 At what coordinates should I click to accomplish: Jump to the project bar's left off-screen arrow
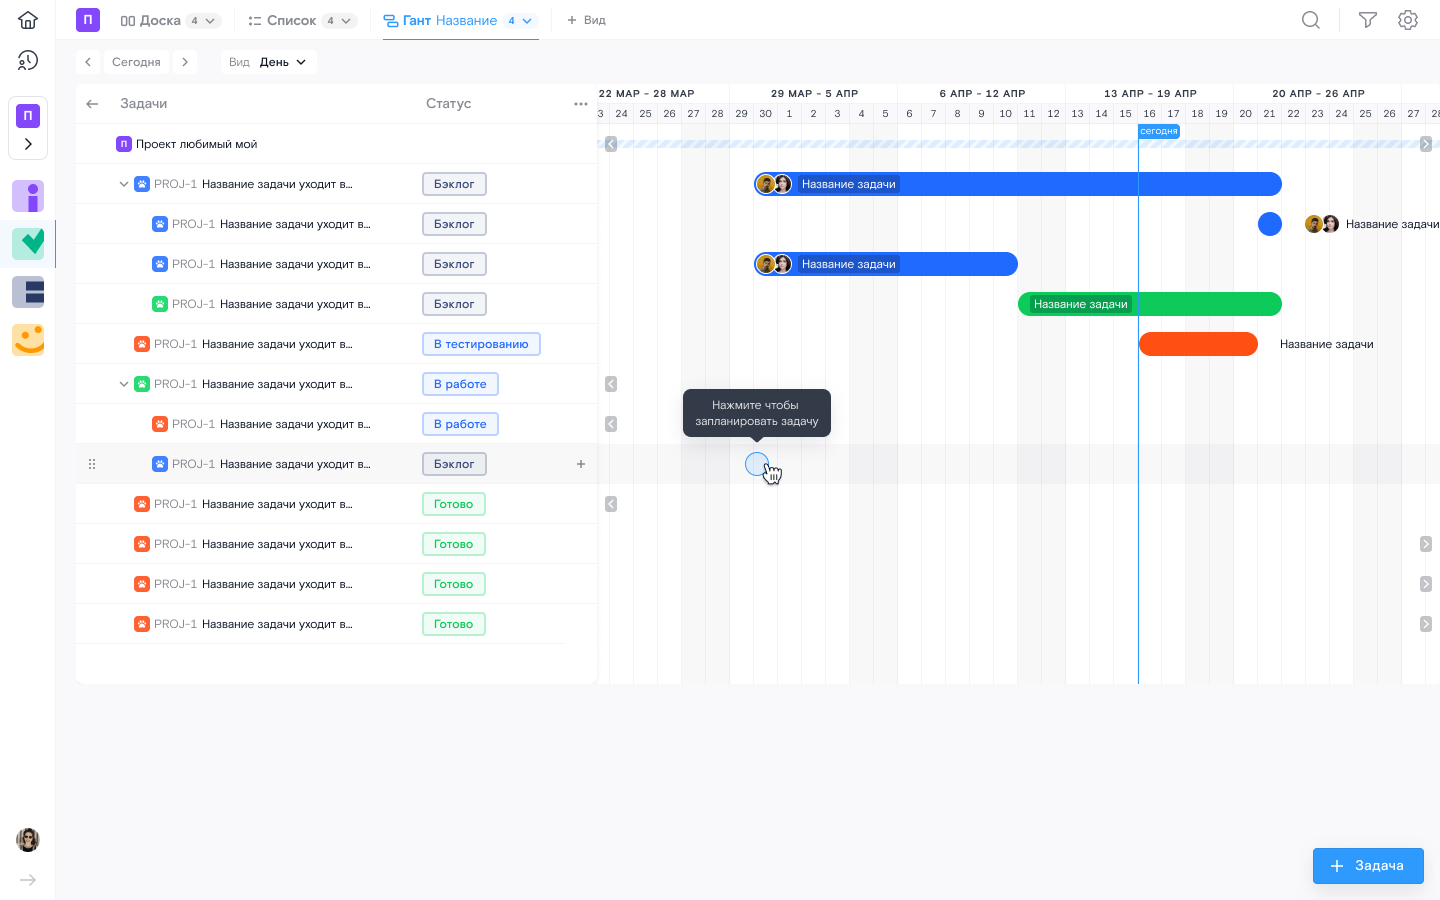(611, 144)
